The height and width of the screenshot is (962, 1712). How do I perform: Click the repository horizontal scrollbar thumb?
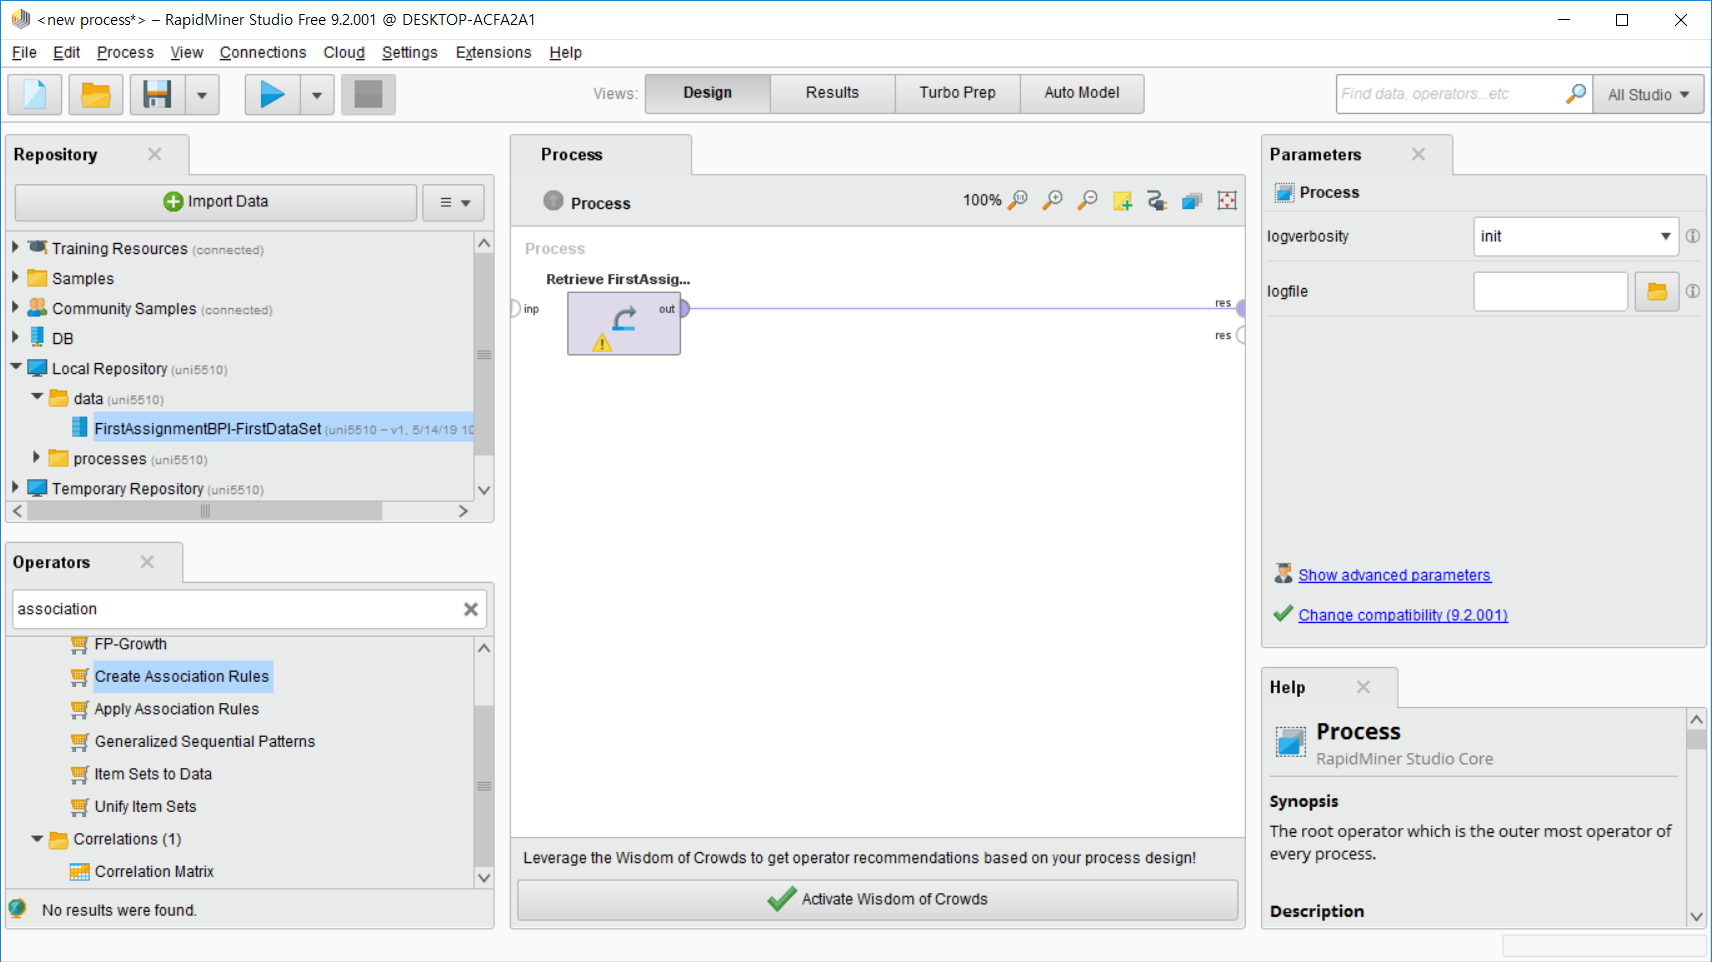point(205,511)
